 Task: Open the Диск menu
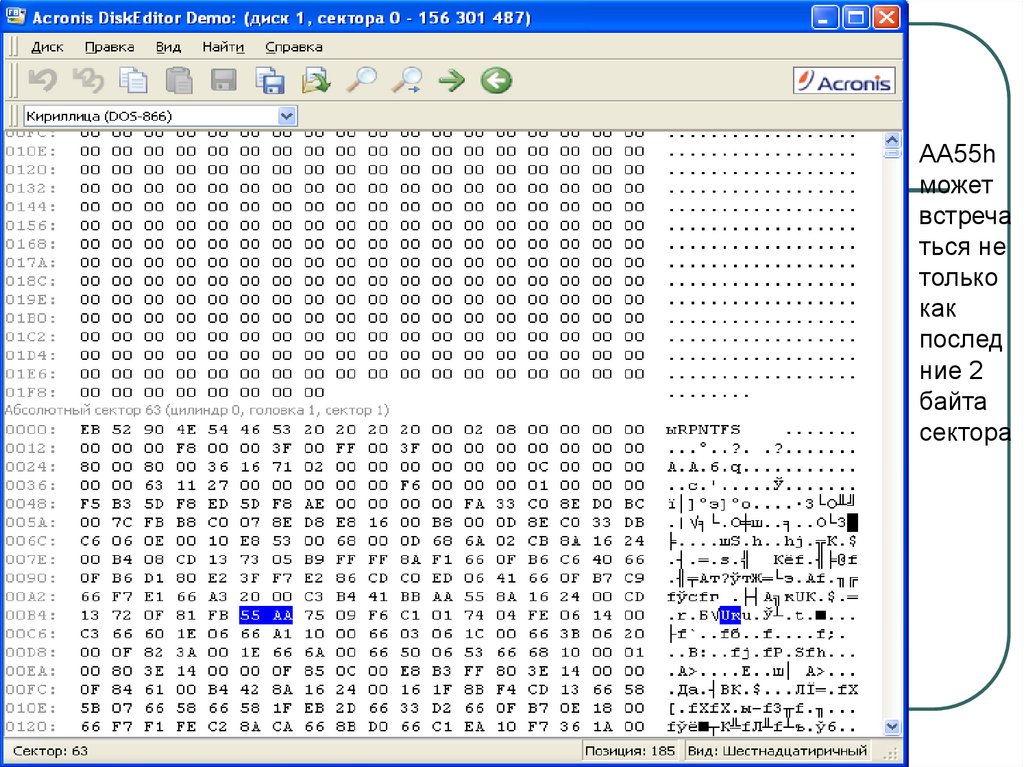47,47
